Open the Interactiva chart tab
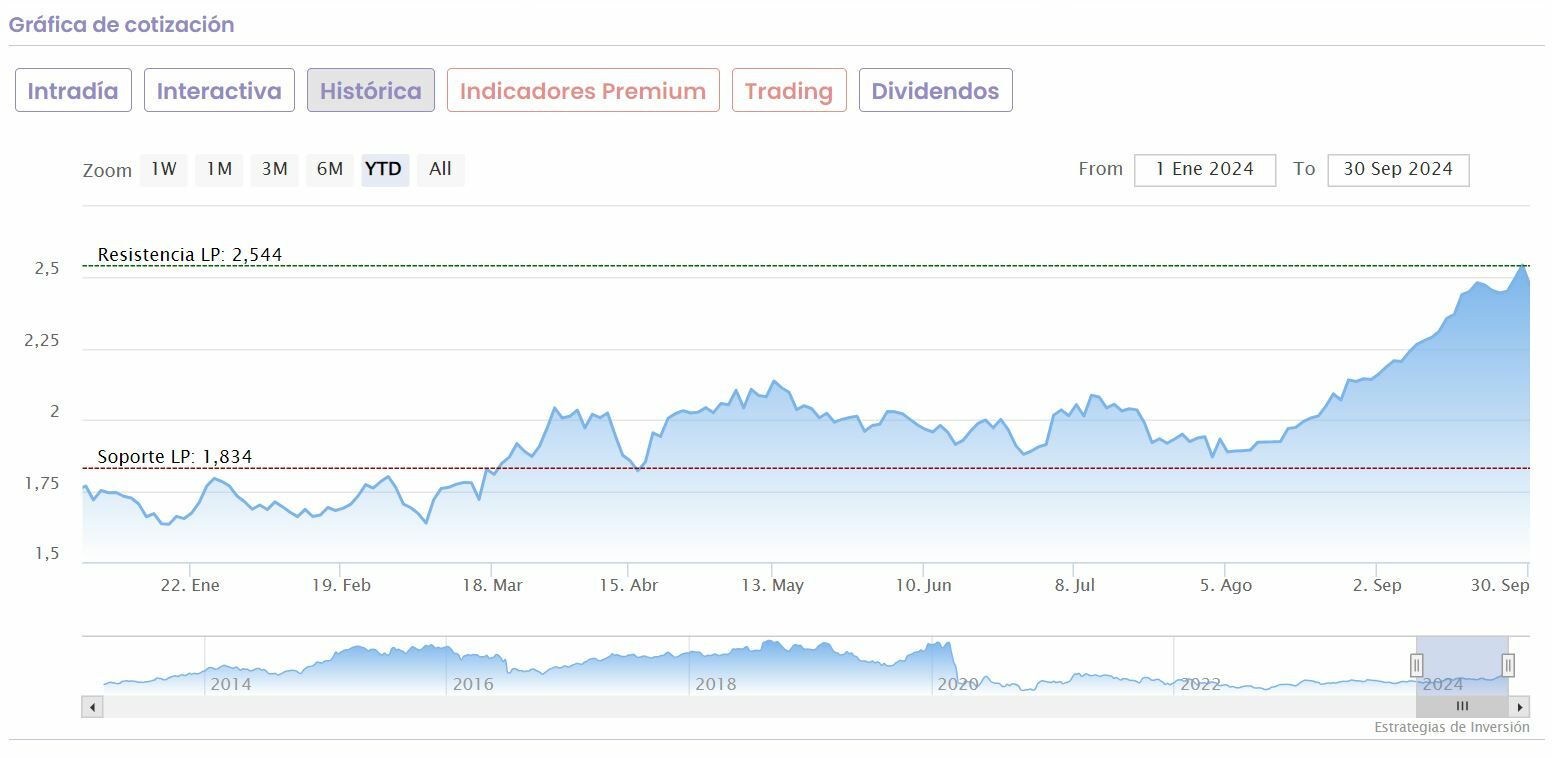The image size is (1552, 758). (x=219, y=91)
